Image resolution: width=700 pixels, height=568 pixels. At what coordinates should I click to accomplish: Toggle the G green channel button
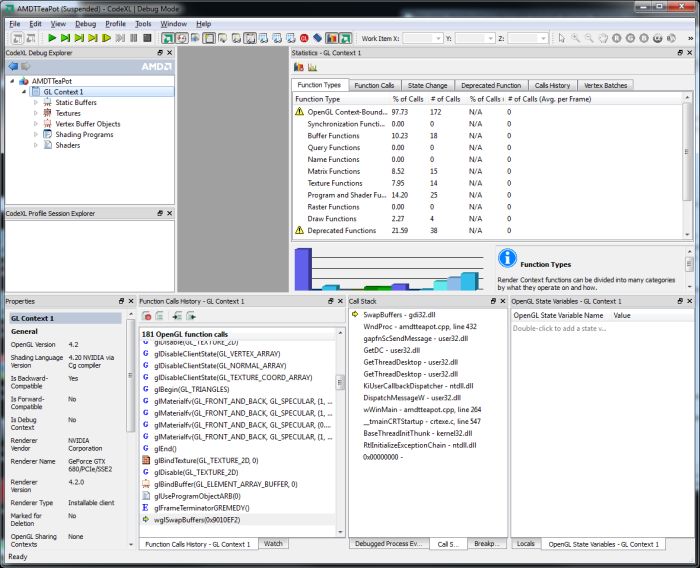click(x=630, y=38)
